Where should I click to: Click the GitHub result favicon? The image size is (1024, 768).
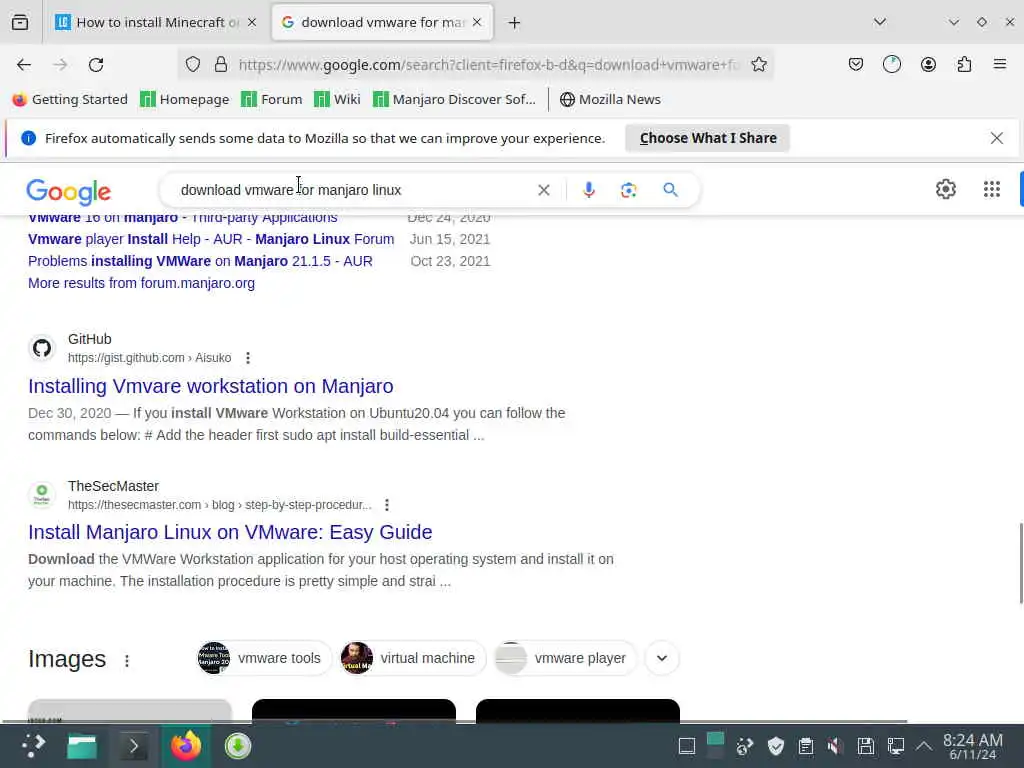[x=42, y=348]
